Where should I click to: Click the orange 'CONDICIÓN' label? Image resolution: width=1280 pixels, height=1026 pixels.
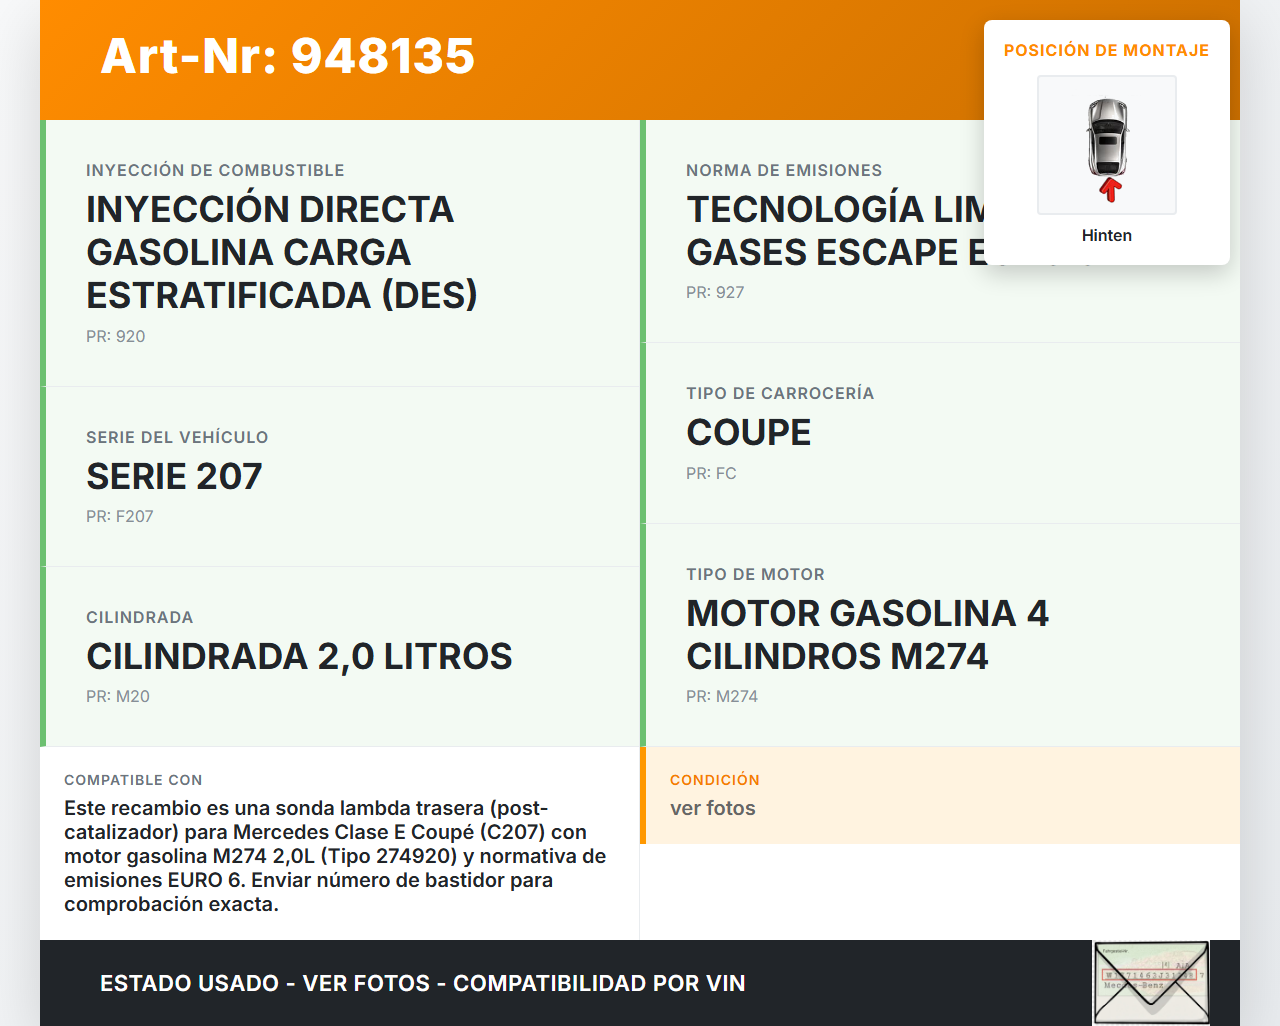[715, 780]
